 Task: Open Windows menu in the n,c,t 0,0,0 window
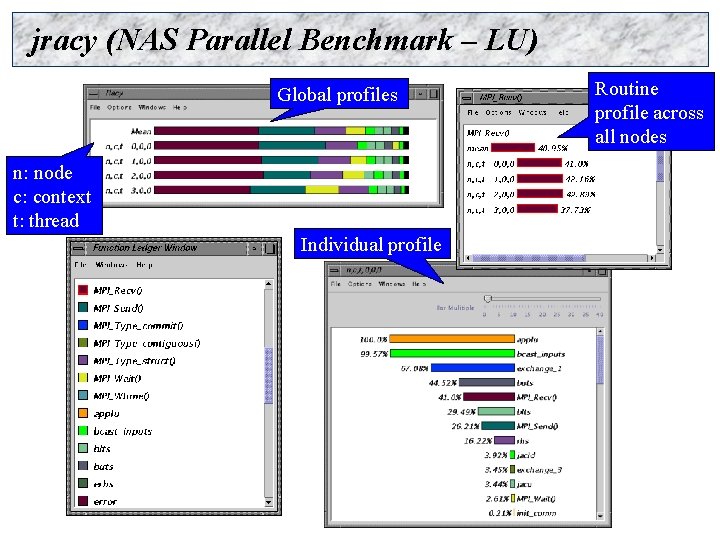[x=392, y=284]
